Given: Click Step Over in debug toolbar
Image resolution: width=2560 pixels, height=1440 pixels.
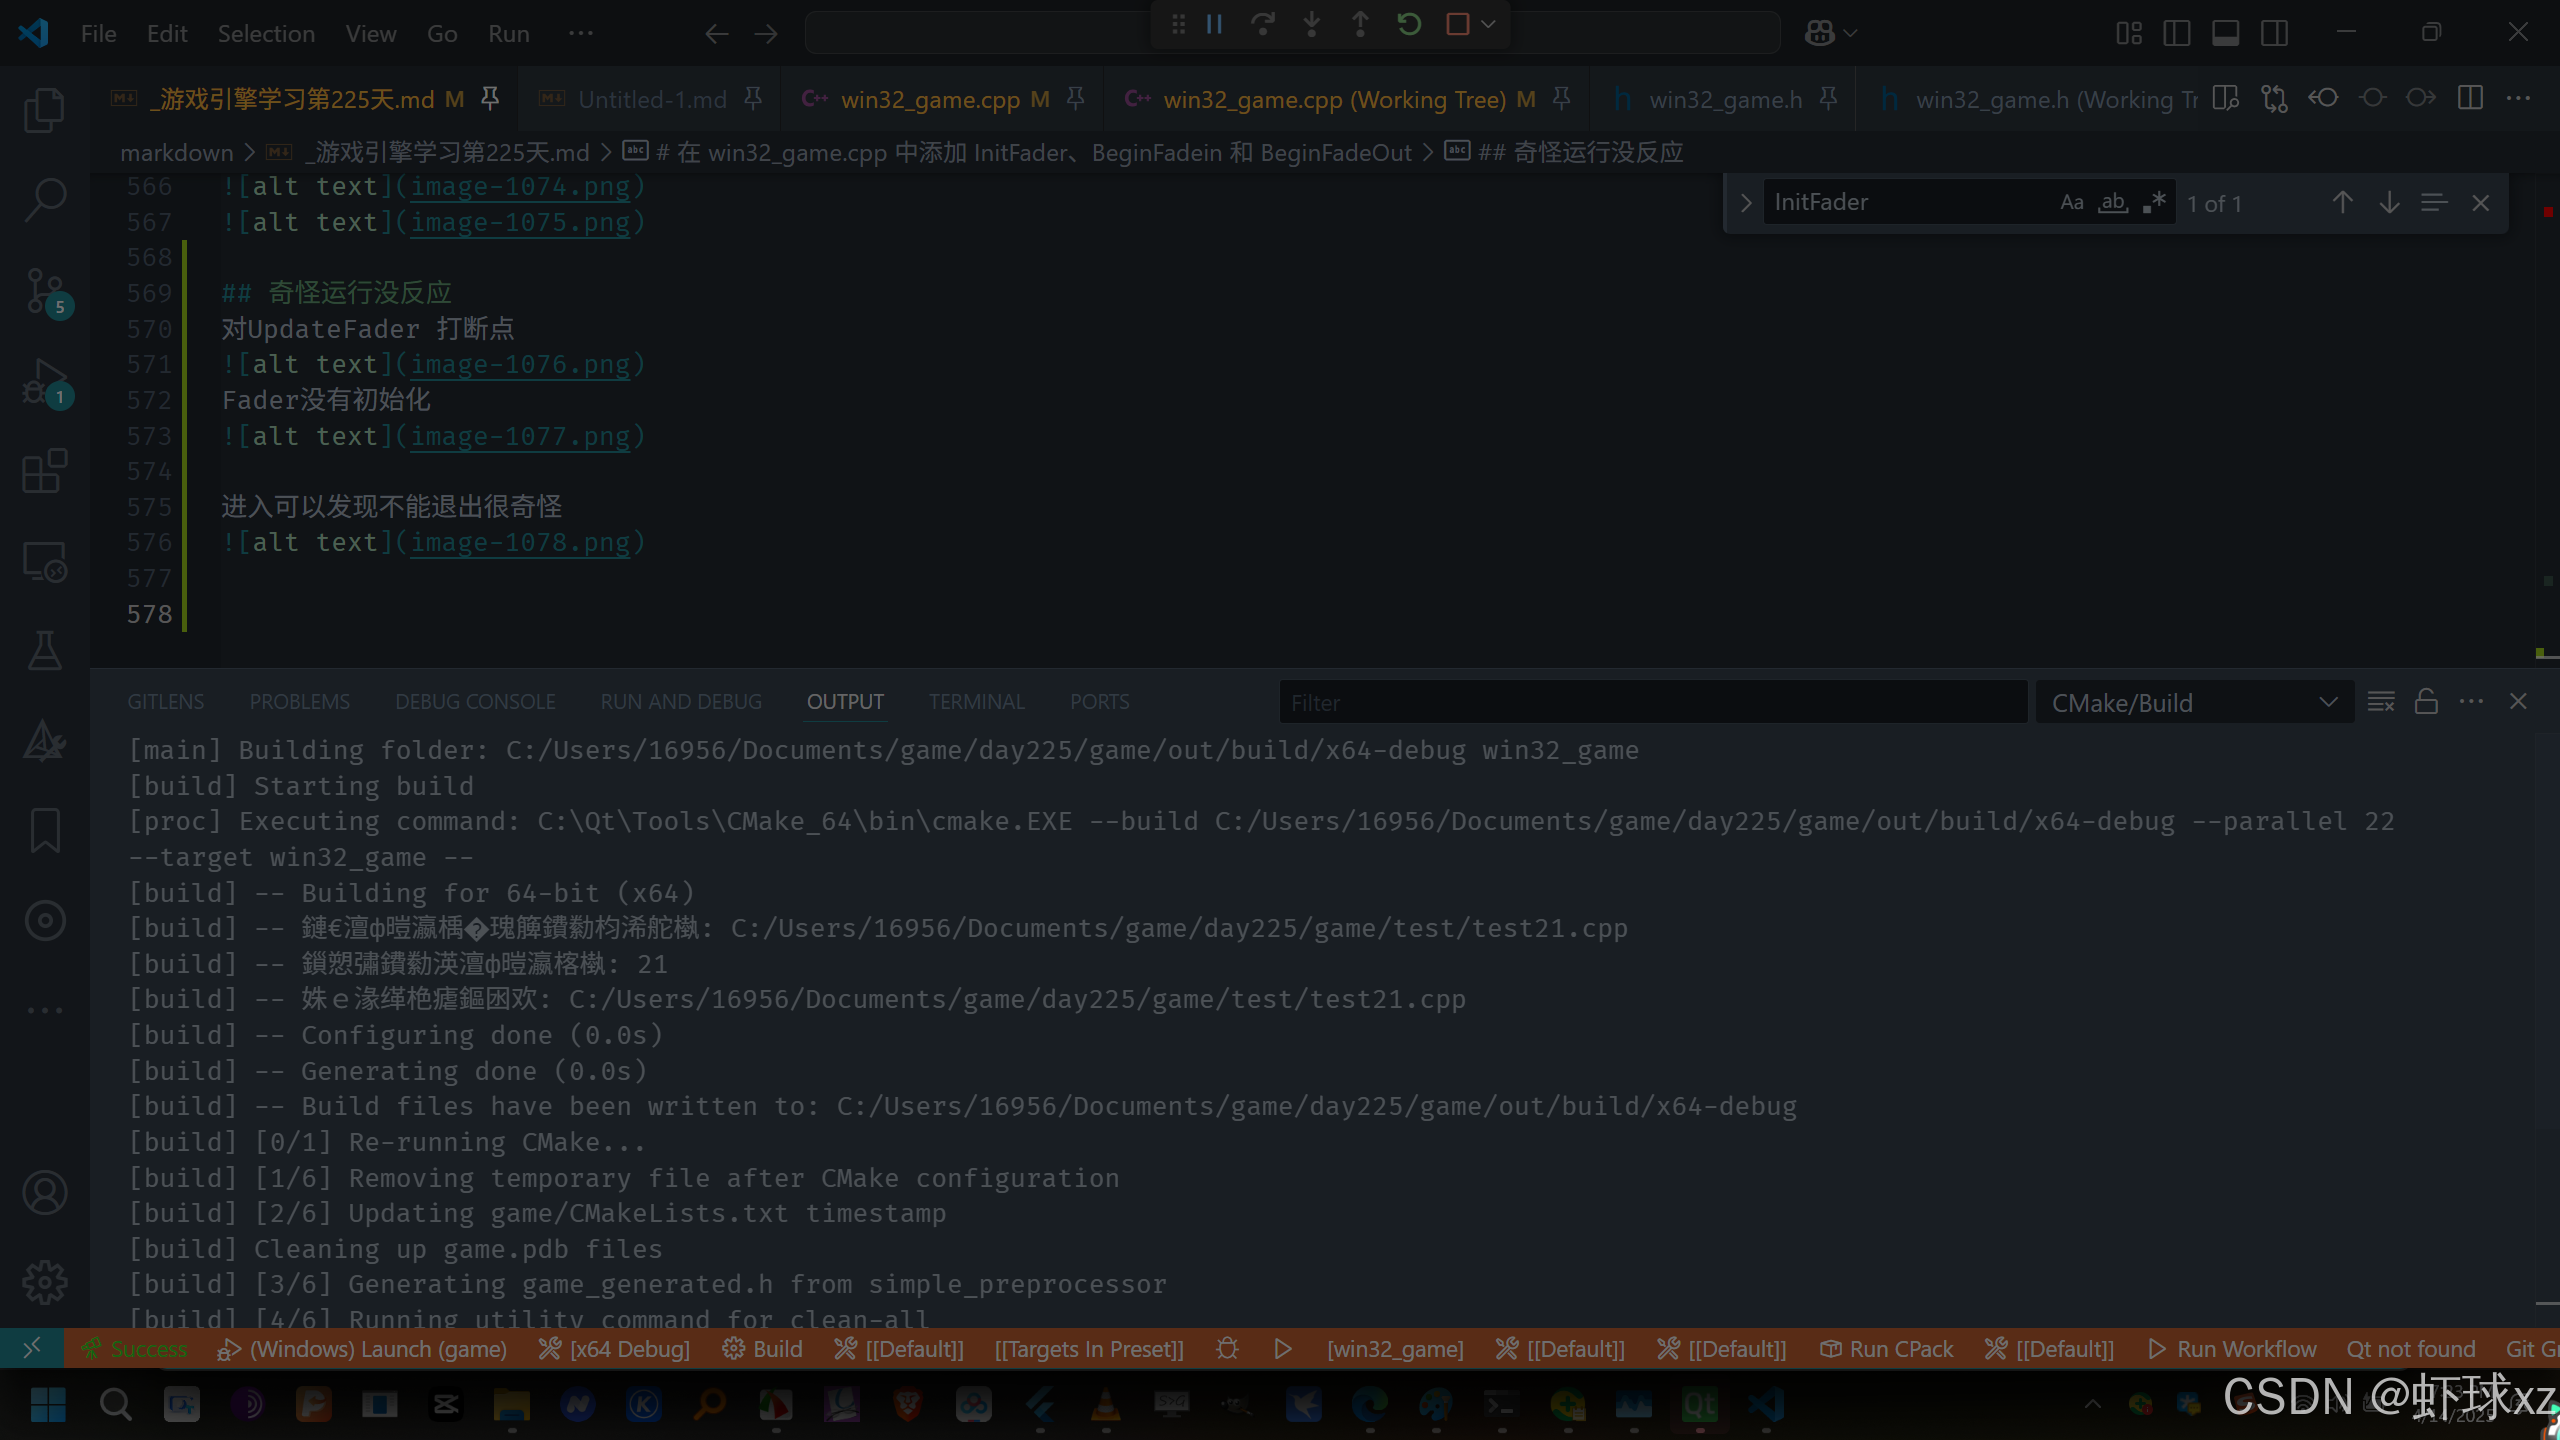Looking at the screenshot, I should [1263, 24].
